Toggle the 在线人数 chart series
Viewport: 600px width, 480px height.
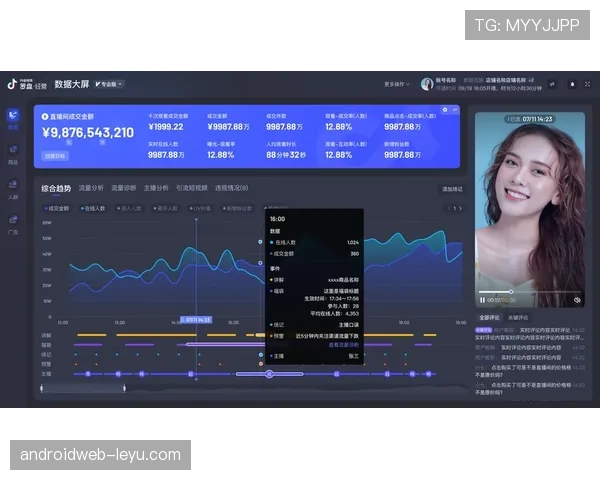pyautogui.click(x=93, y=209)
